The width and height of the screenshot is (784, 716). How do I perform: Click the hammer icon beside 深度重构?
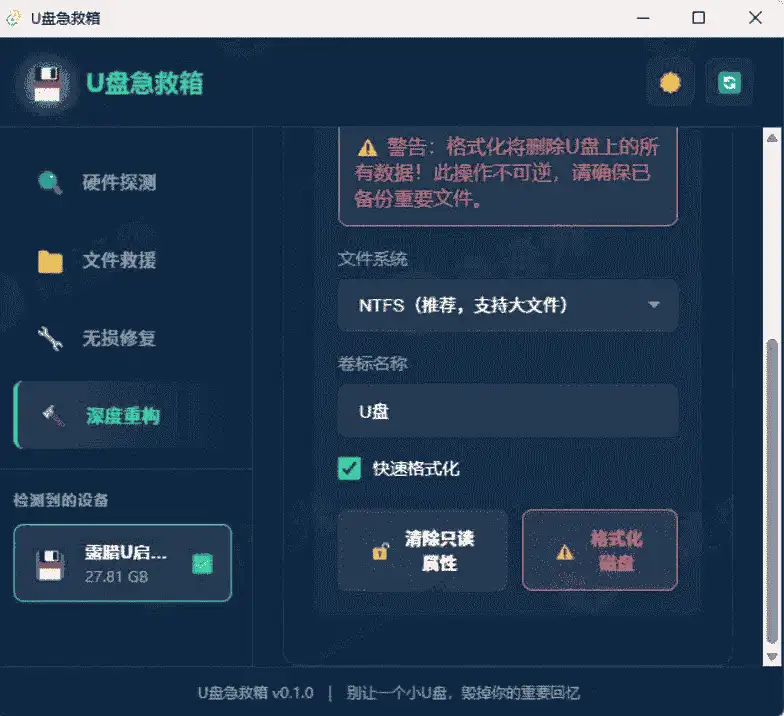pyautogui.click(x=53, y=416)
